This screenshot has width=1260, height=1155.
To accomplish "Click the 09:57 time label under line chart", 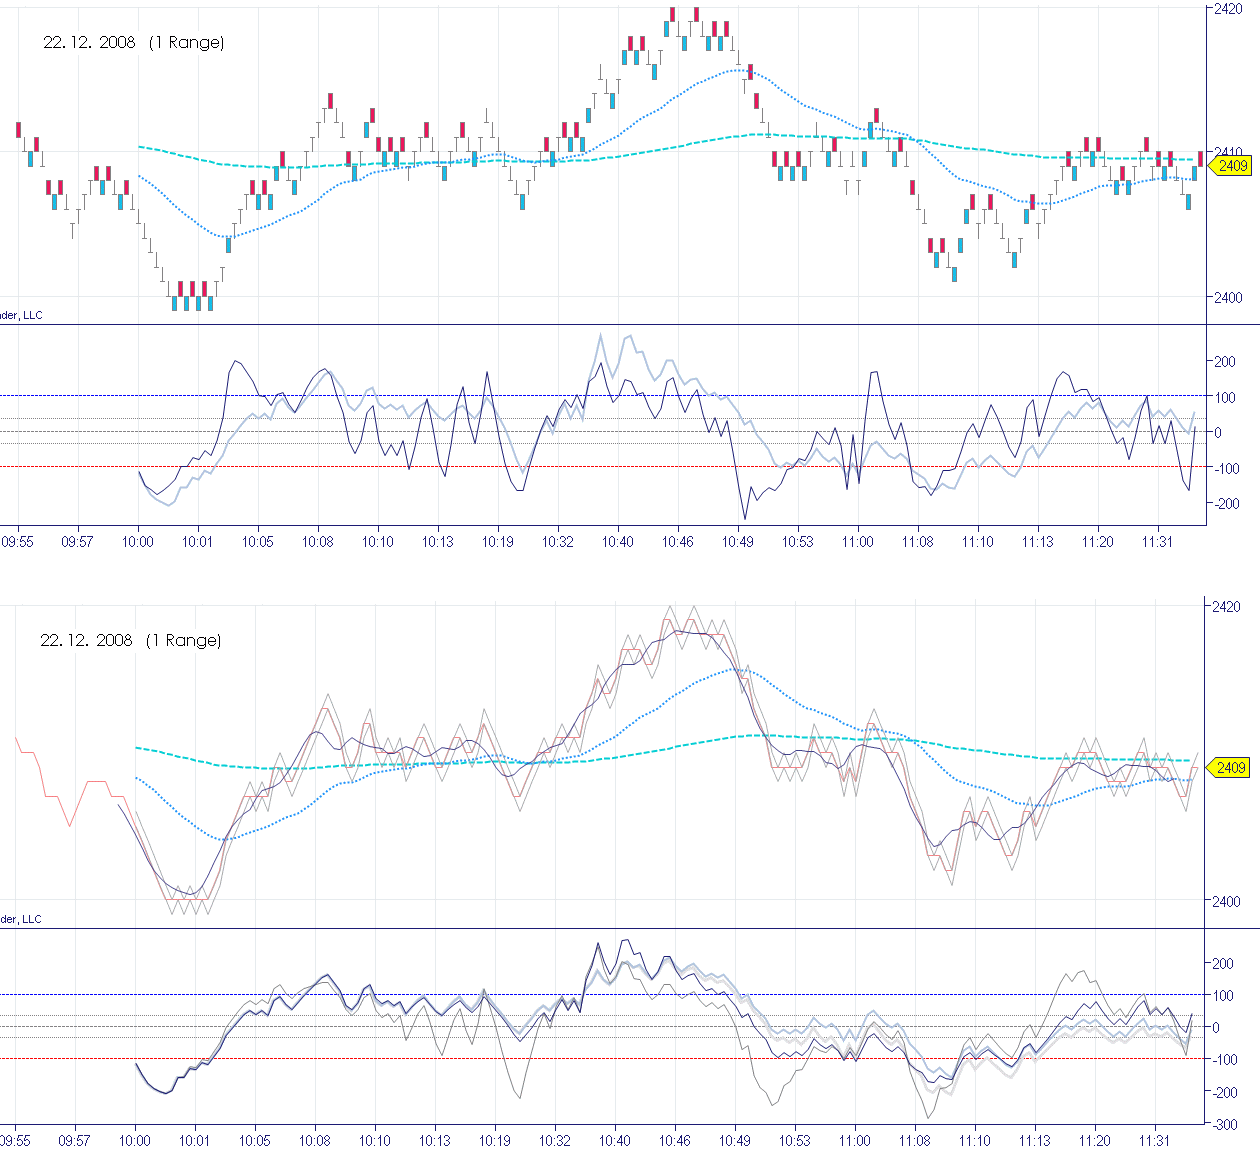I will point(74,1141).
